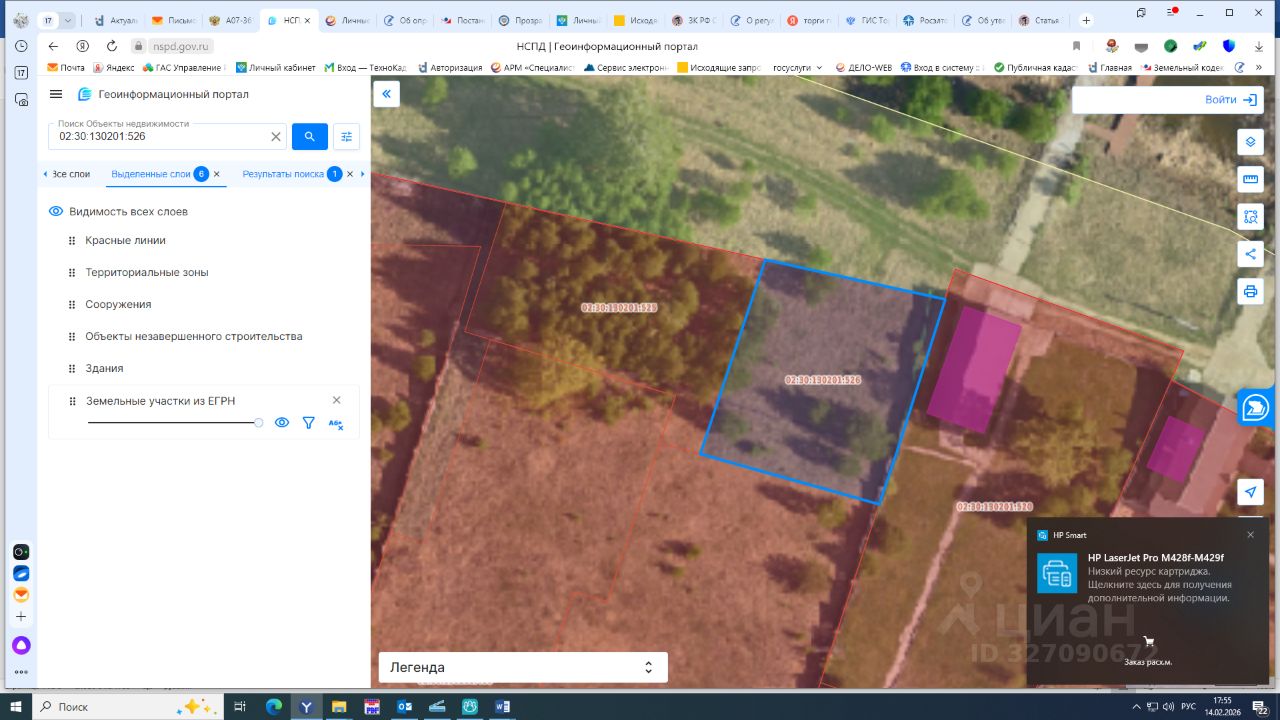Toggle labels for the land plots layer
The height and width of the screenshot is (720, 1280).
[336, 423]
